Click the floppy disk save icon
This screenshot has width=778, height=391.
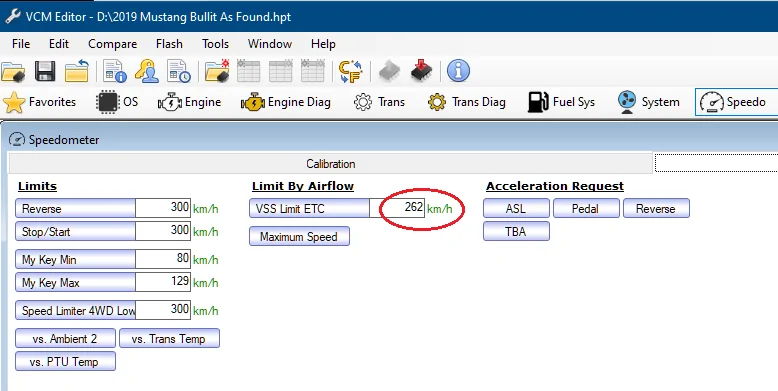click(x=45, y=71)
